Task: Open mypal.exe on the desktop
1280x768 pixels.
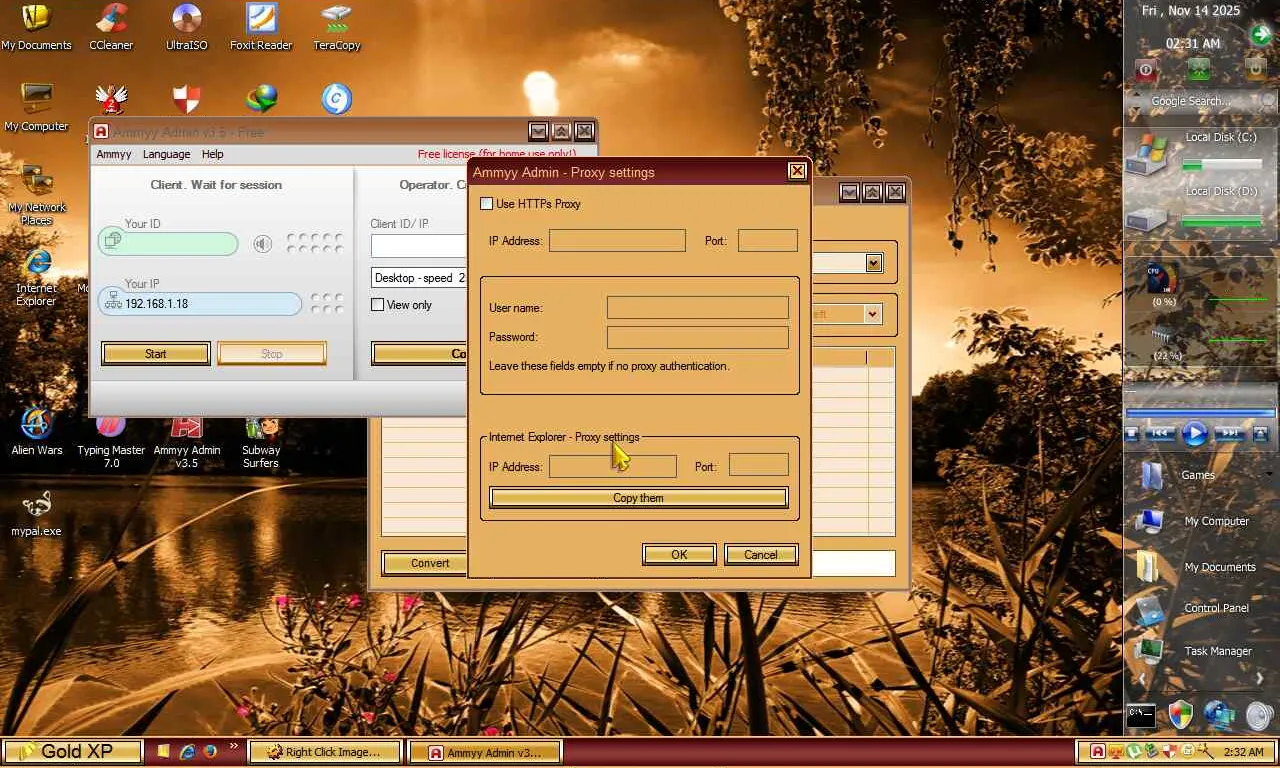Action: click(36, 514)
